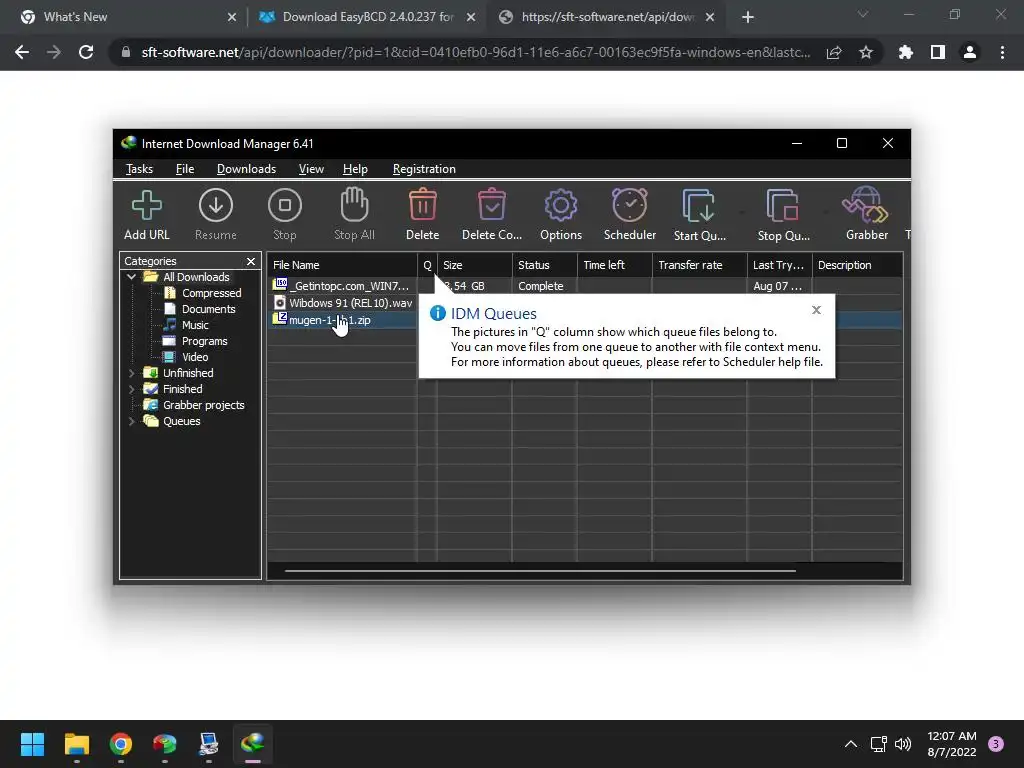The image size is (1024, 768).
Task: Open the View menu
Action: coord(311,169)
